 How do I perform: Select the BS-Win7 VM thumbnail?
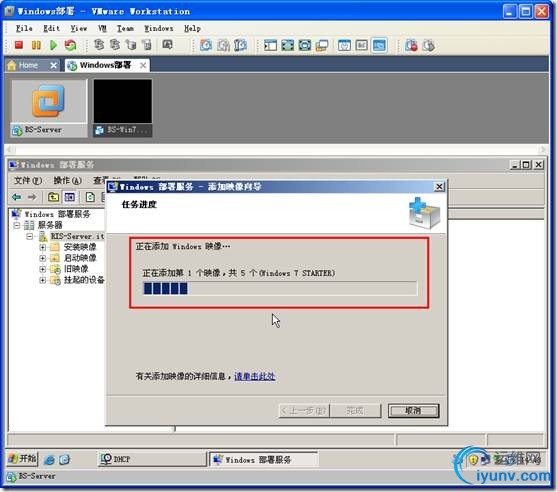(x=123, y=108)
